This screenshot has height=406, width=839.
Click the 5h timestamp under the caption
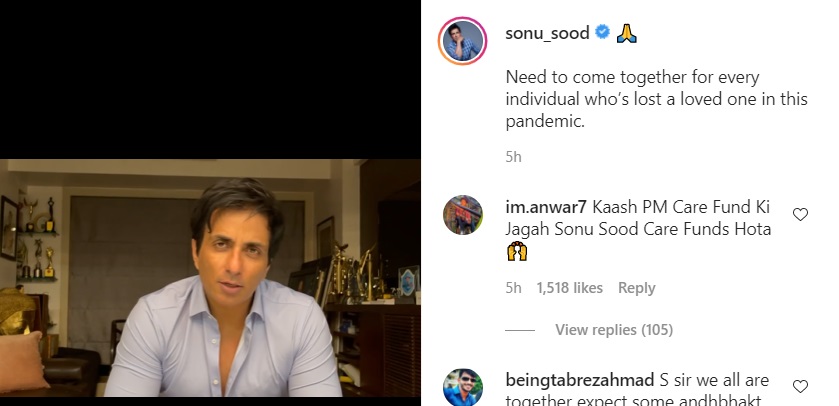pos(513,157)
